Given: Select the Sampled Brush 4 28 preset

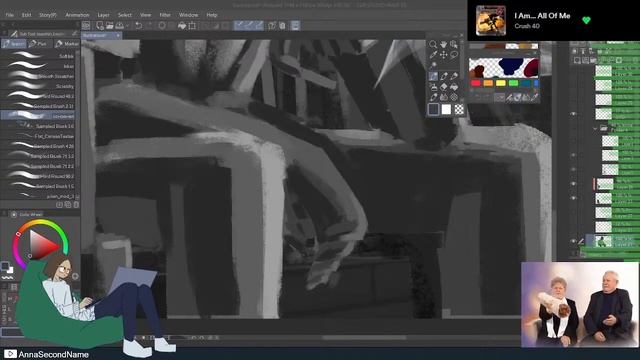Looking at the screenshot, I should 39,146.
